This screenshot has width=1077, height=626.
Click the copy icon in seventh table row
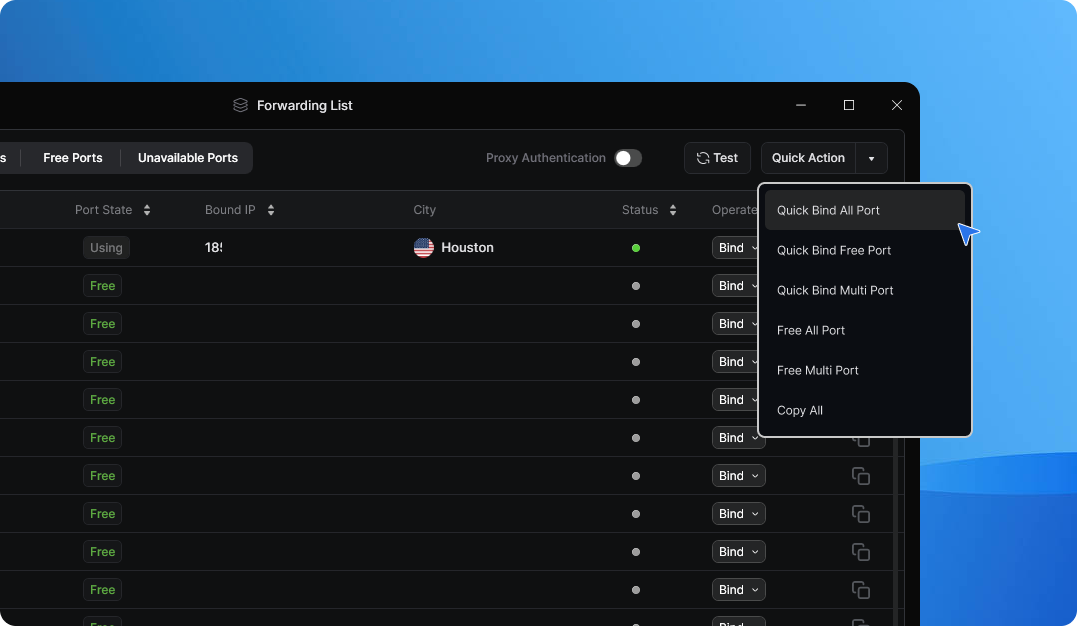pos(860,476)
